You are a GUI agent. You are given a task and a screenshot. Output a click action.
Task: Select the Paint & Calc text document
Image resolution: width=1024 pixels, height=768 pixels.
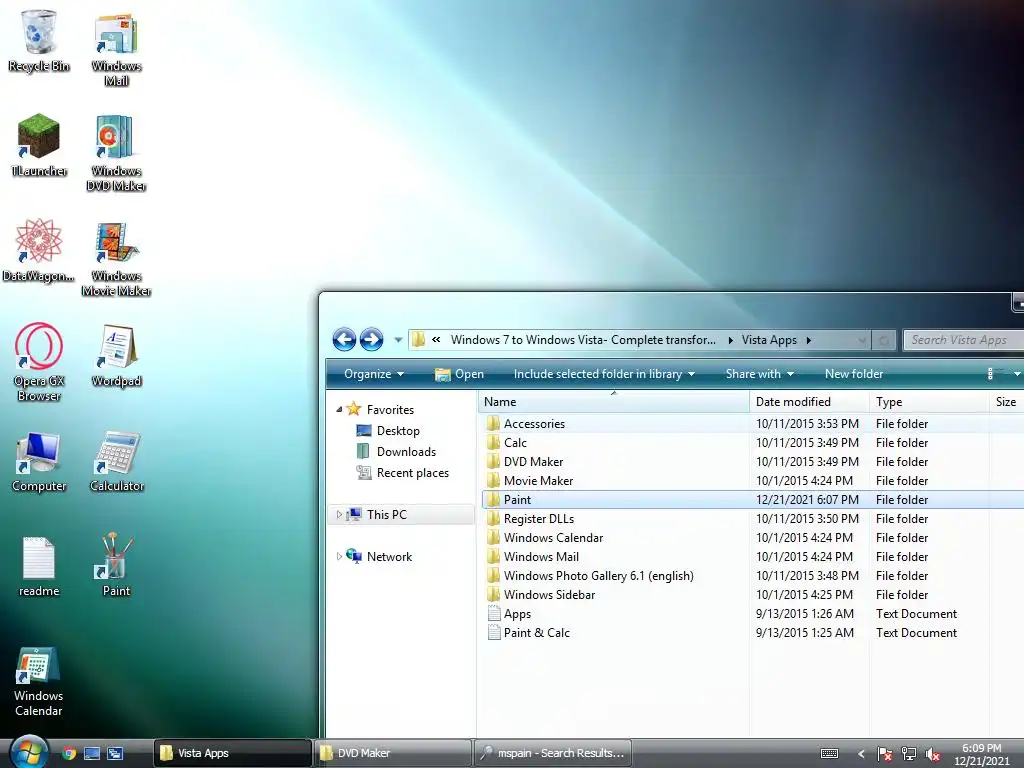click(x=753, y=633)
